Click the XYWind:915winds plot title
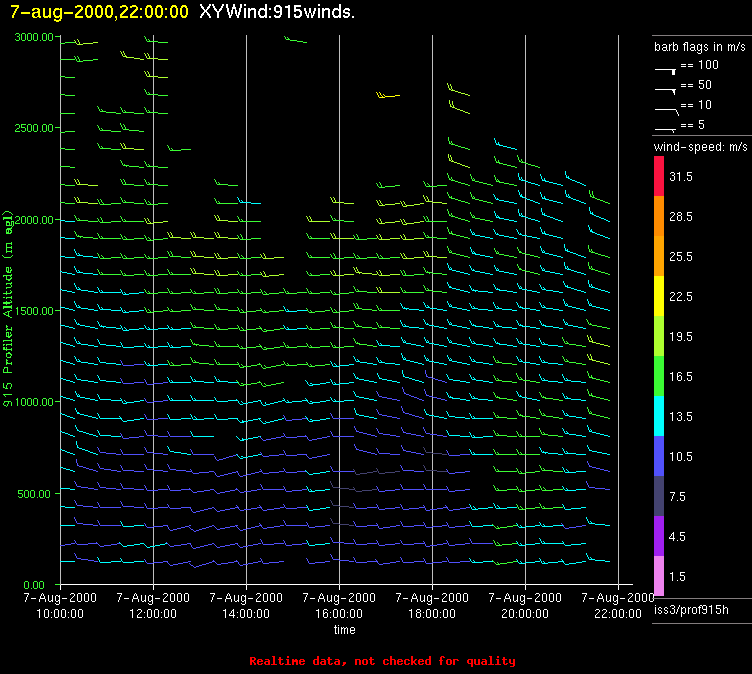 click(x=277, y=12)
